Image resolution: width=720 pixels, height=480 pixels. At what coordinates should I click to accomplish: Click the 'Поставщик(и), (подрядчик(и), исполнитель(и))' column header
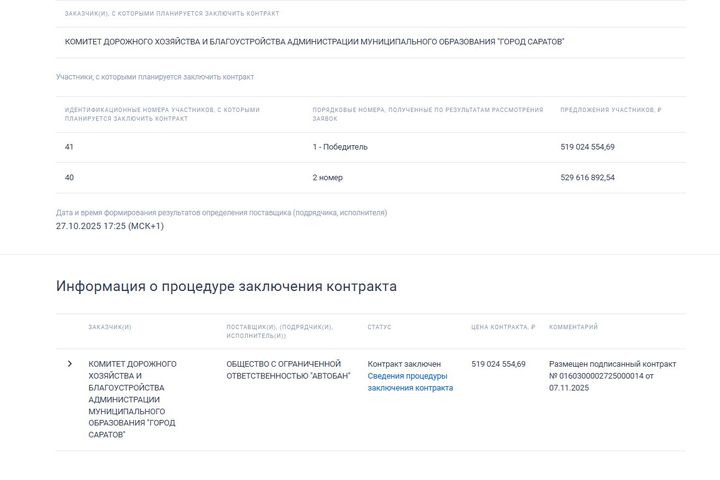279,331
